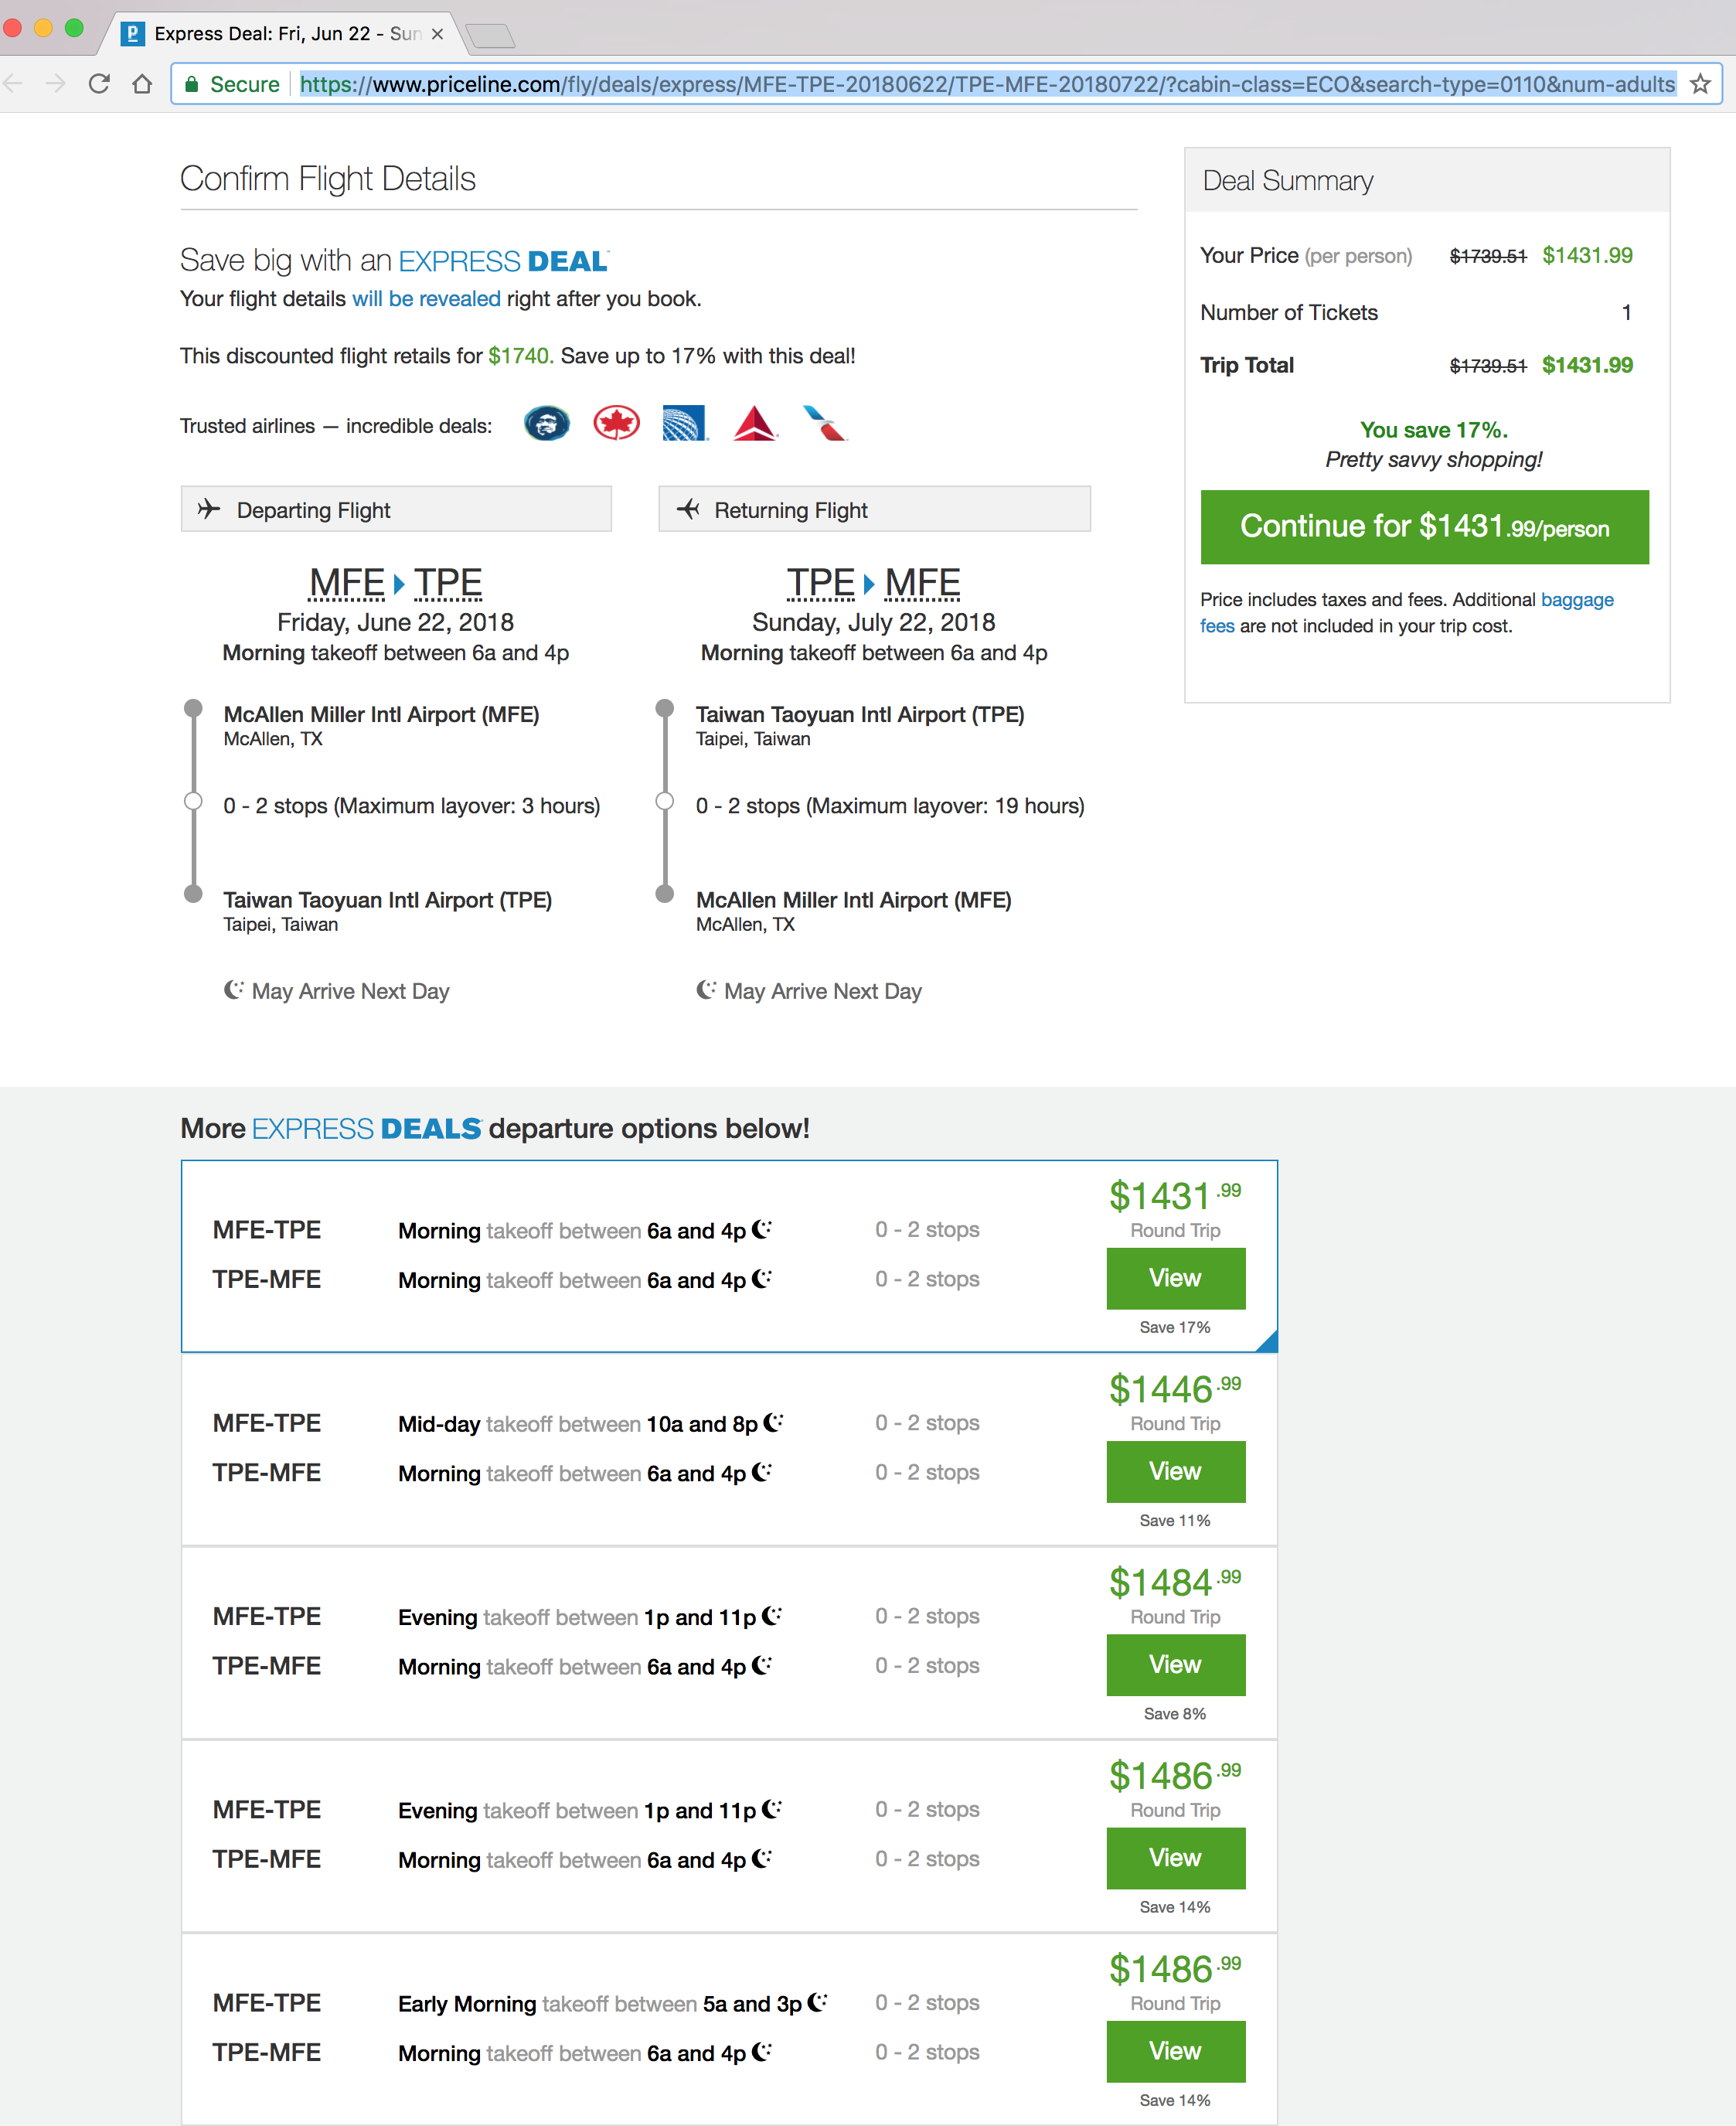
Task: Open the 'will be revealed' link
Action: coord(426,299)
